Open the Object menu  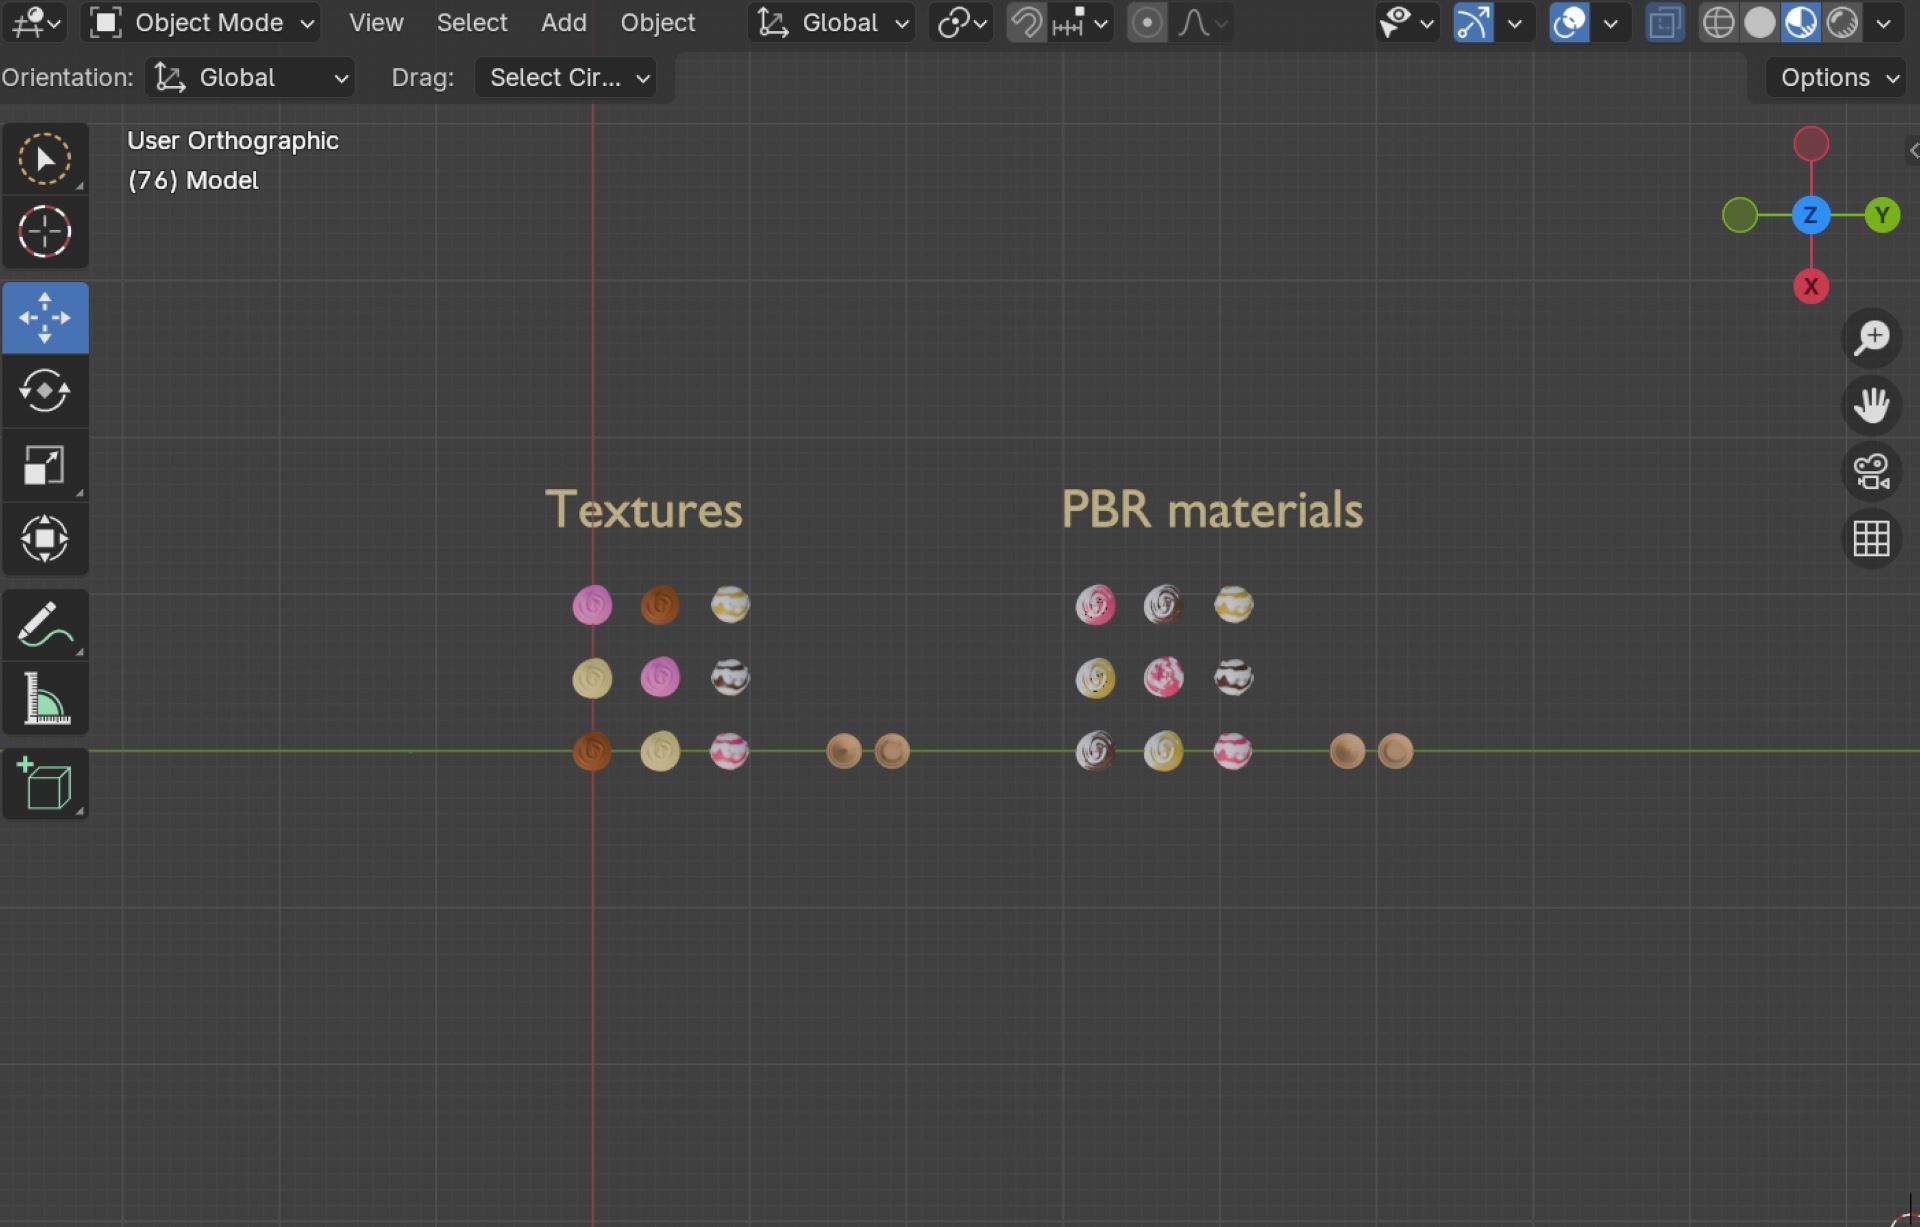(x=657, y=22)
